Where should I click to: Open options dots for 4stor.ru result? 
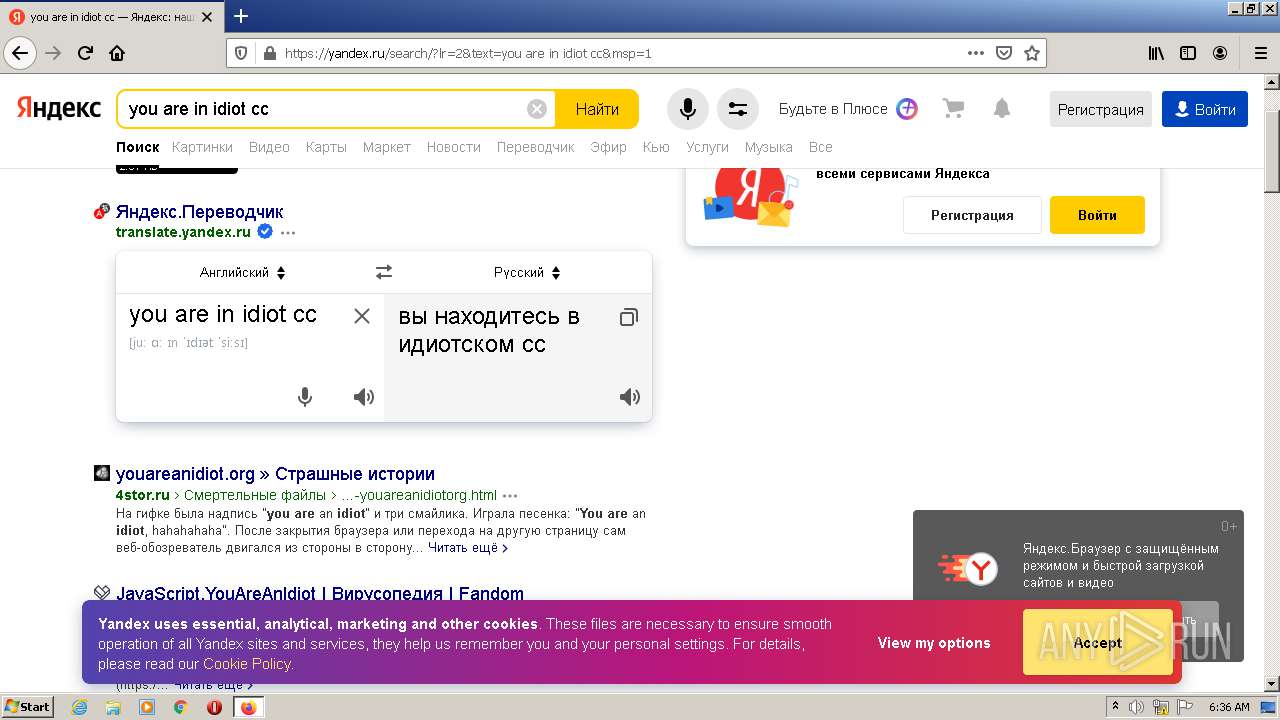(510, 495)
